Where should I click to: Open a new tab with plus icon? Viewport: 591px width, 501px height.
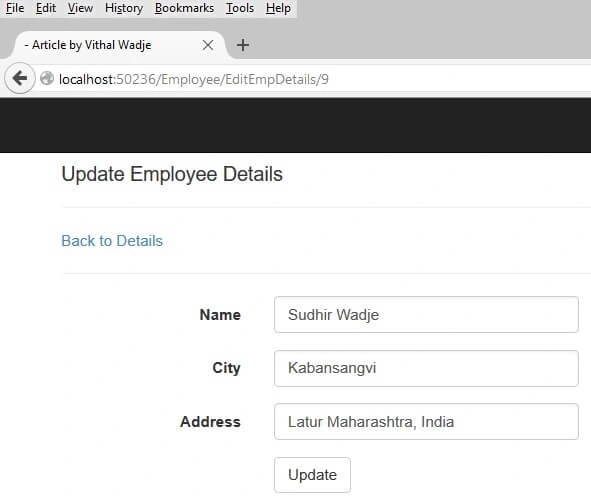click(x=243, y=45)
